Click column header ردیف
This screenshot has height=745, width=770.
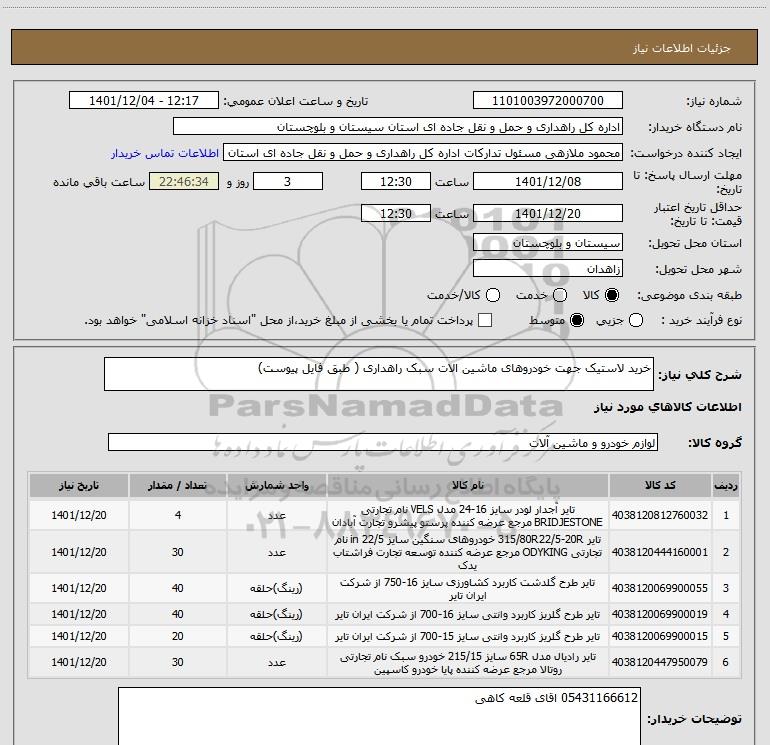[725, 486]
